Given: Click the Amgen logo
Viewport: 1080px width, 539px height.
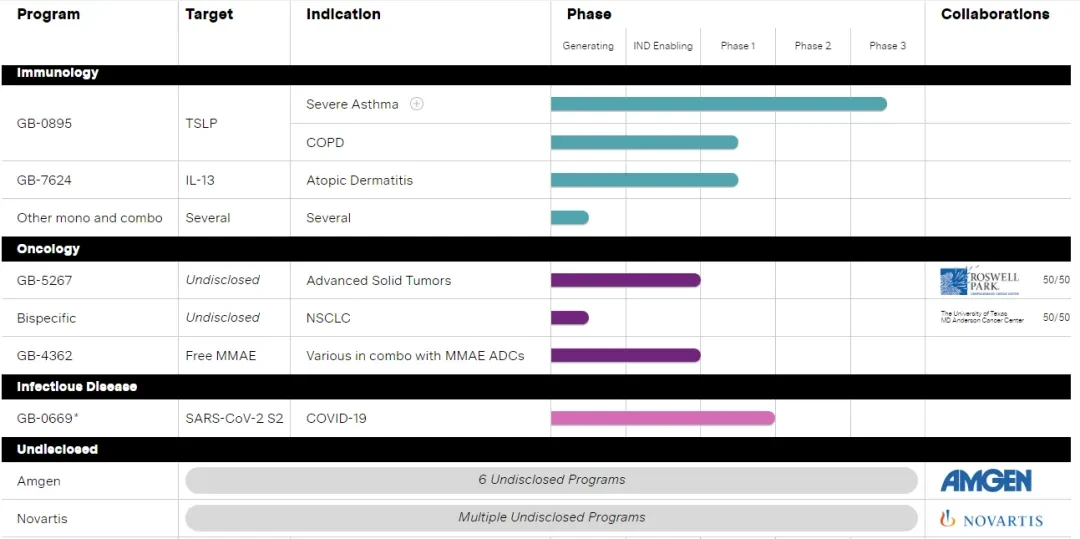Looking at the screenshot, I should 986,480.
